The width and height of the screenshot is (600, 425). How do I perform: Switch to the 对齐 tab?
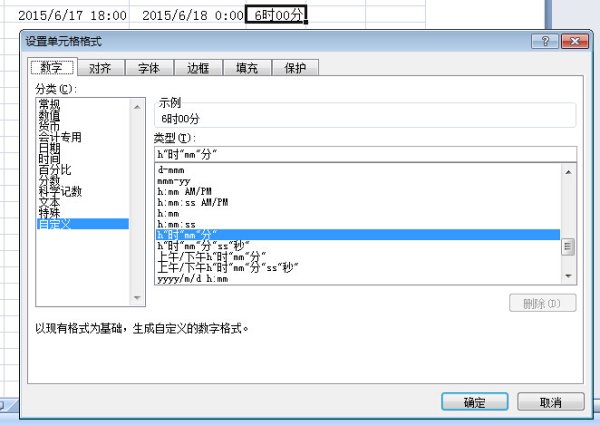(100, 68)
